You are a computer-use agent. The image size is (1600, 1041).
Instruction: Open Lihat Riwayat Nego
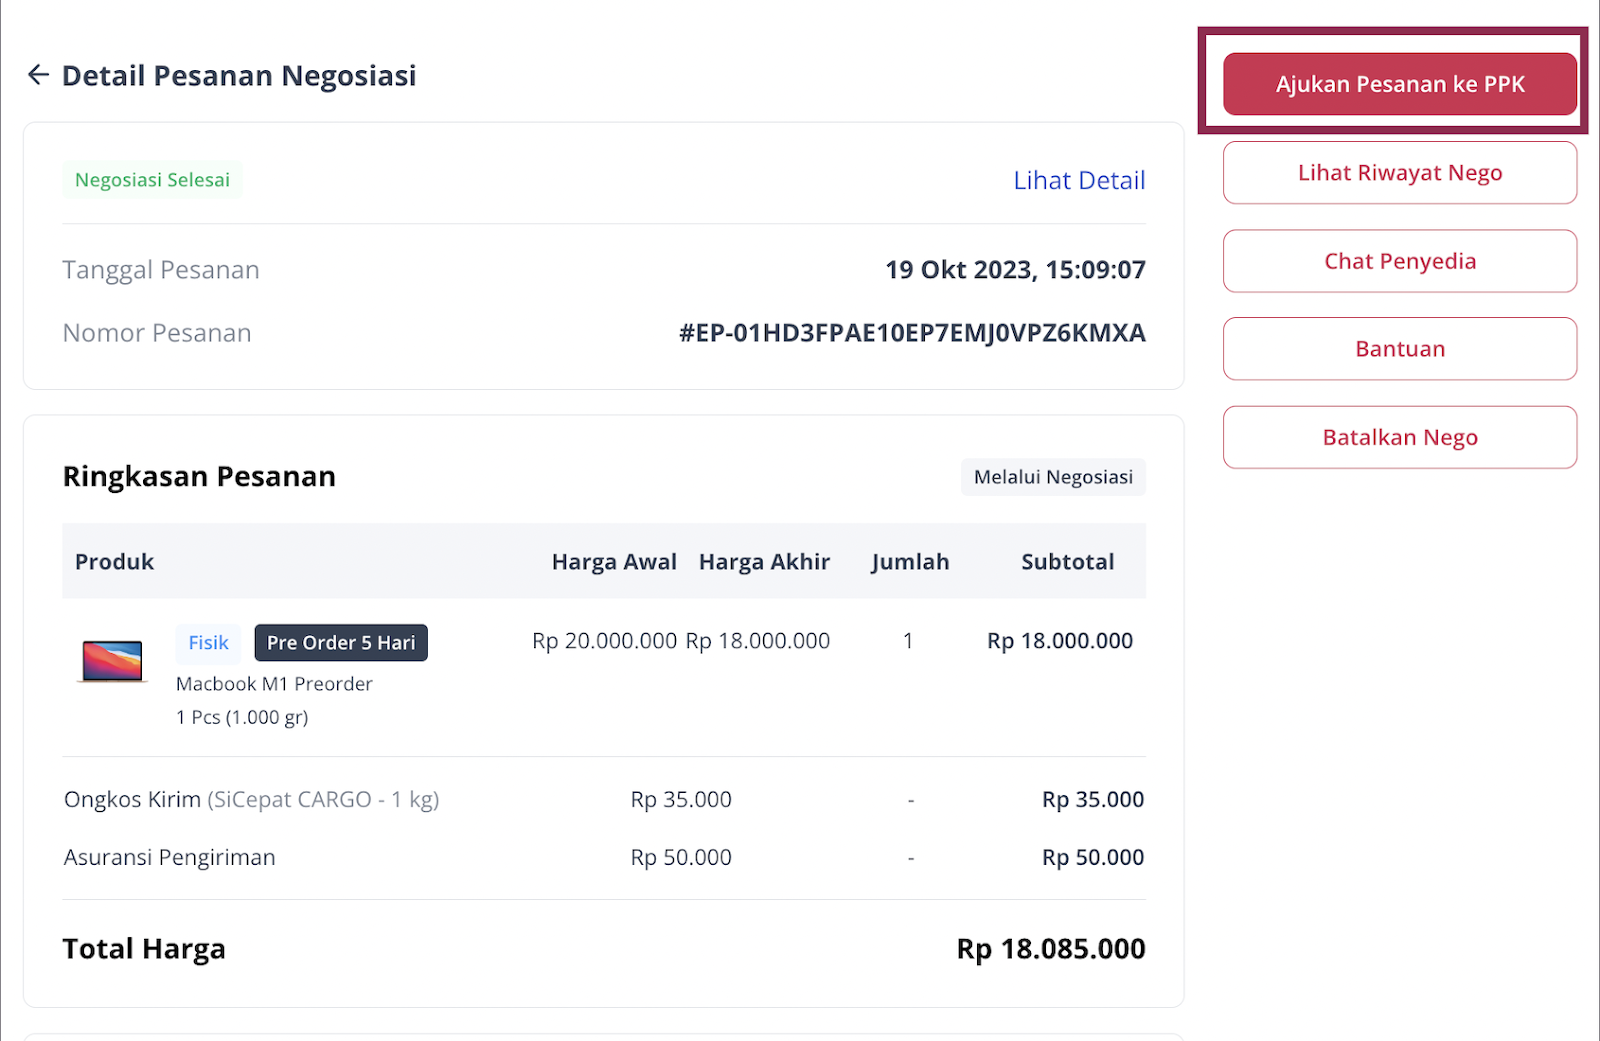coord(1398,172)
